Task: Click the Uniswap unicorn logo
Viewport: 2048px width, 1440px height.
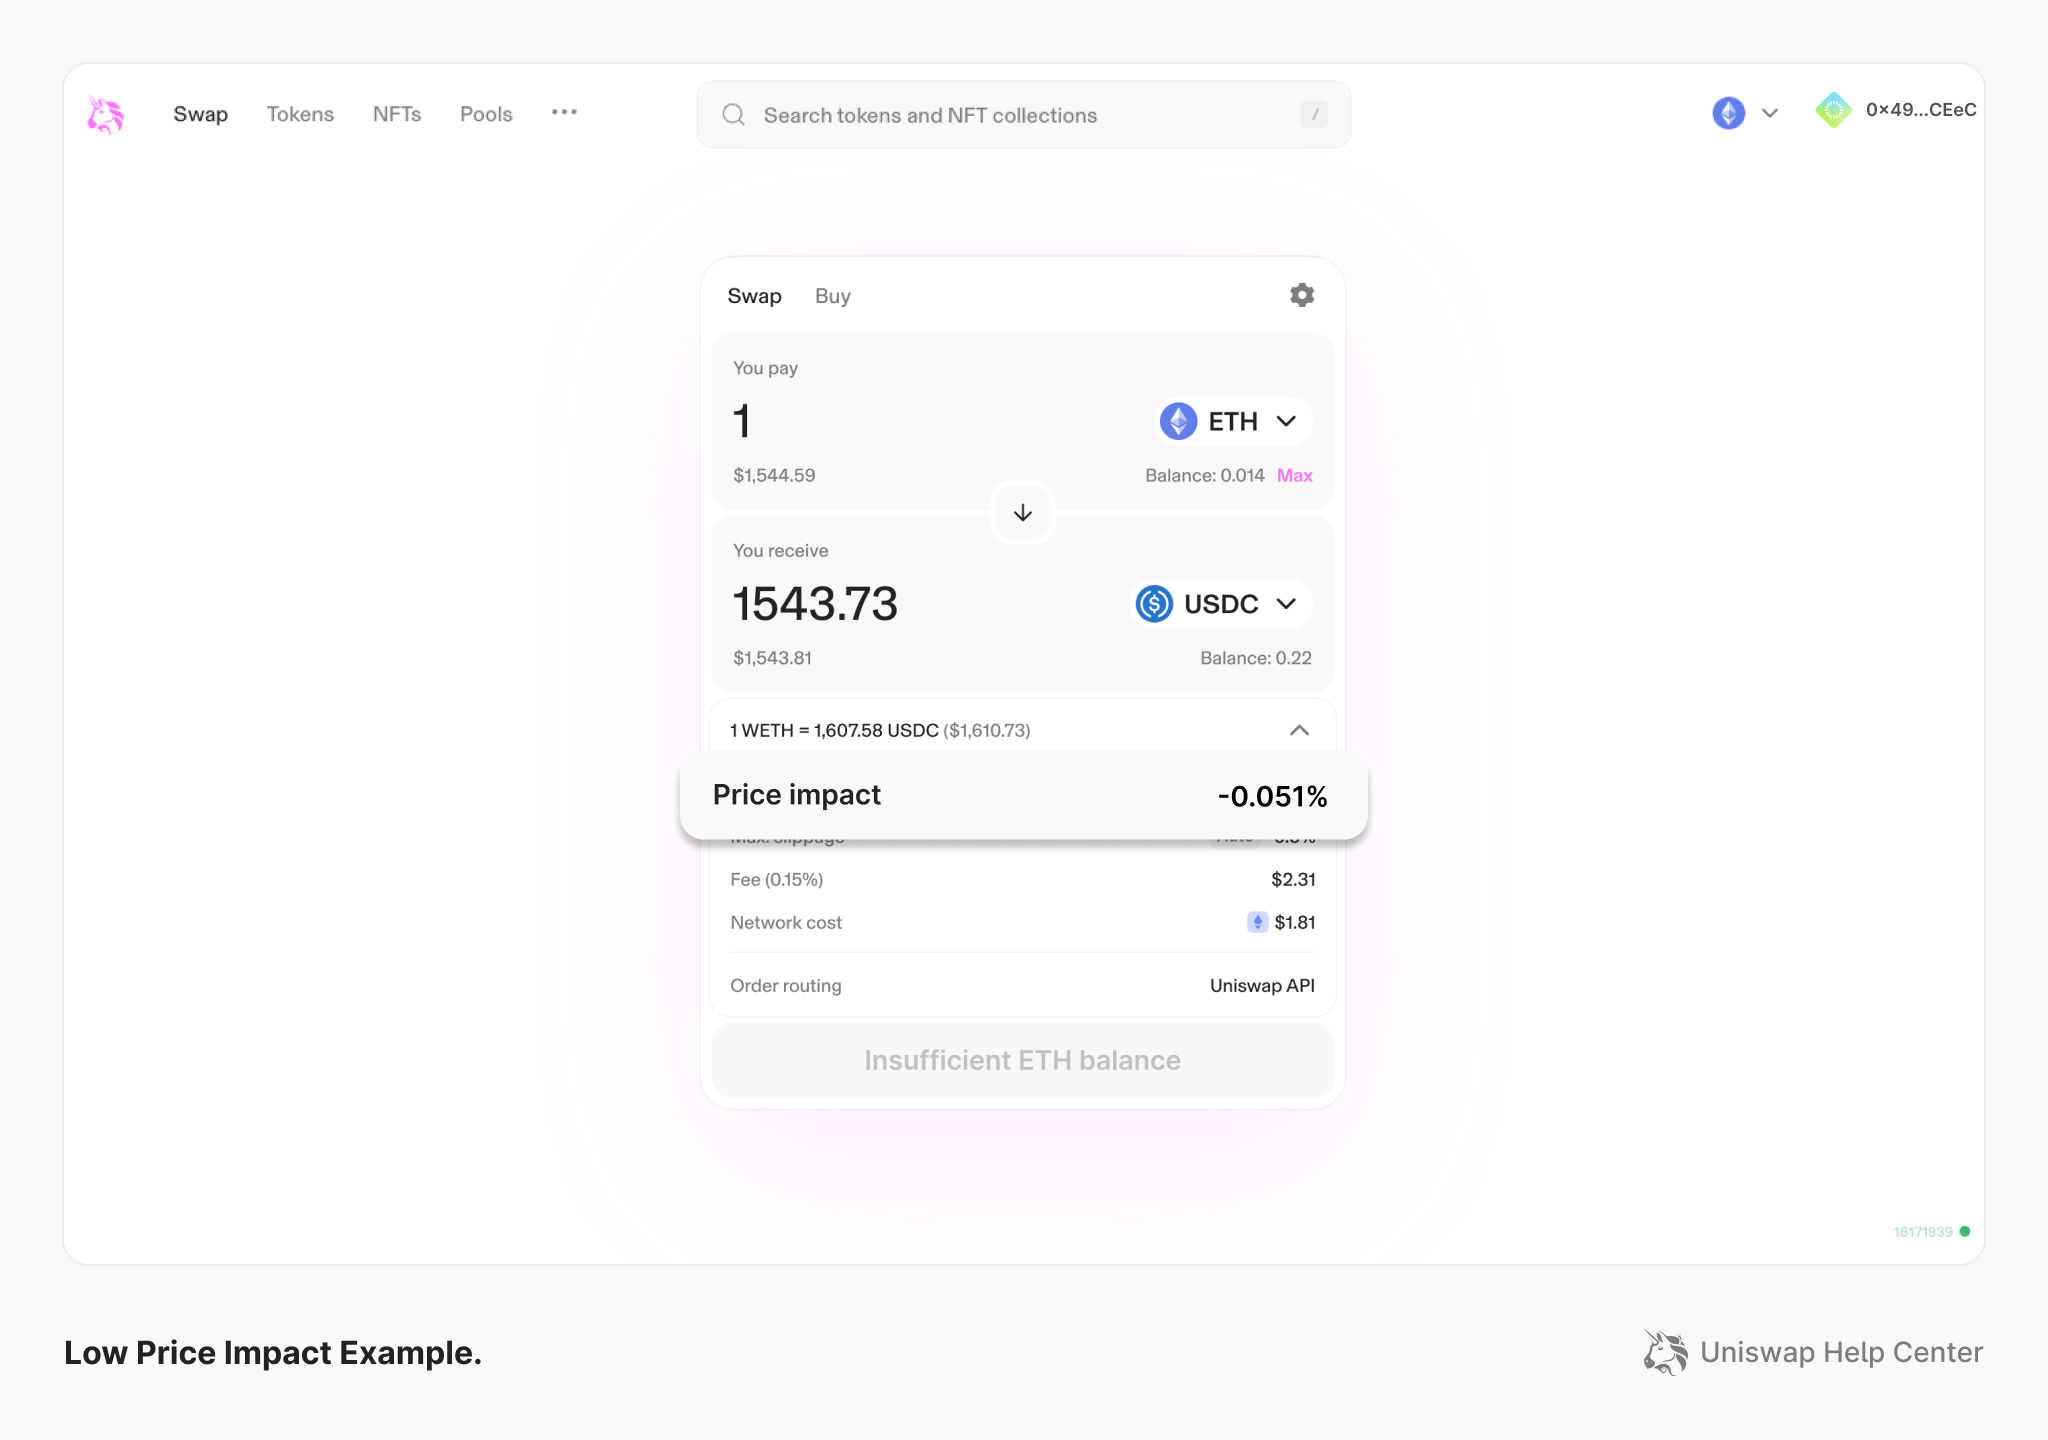Action: point(105,113)
